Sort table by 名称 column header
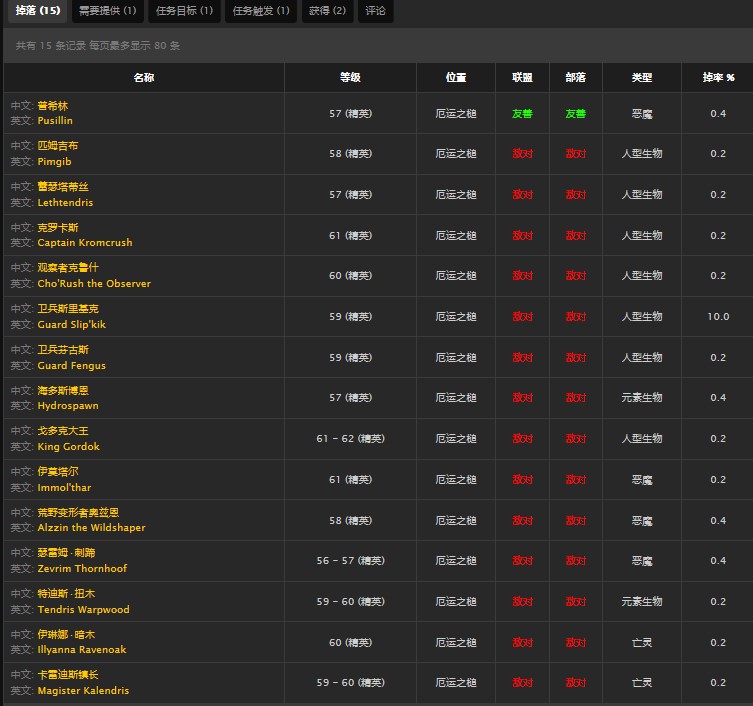753x706 pixels. tap(144, 77)
